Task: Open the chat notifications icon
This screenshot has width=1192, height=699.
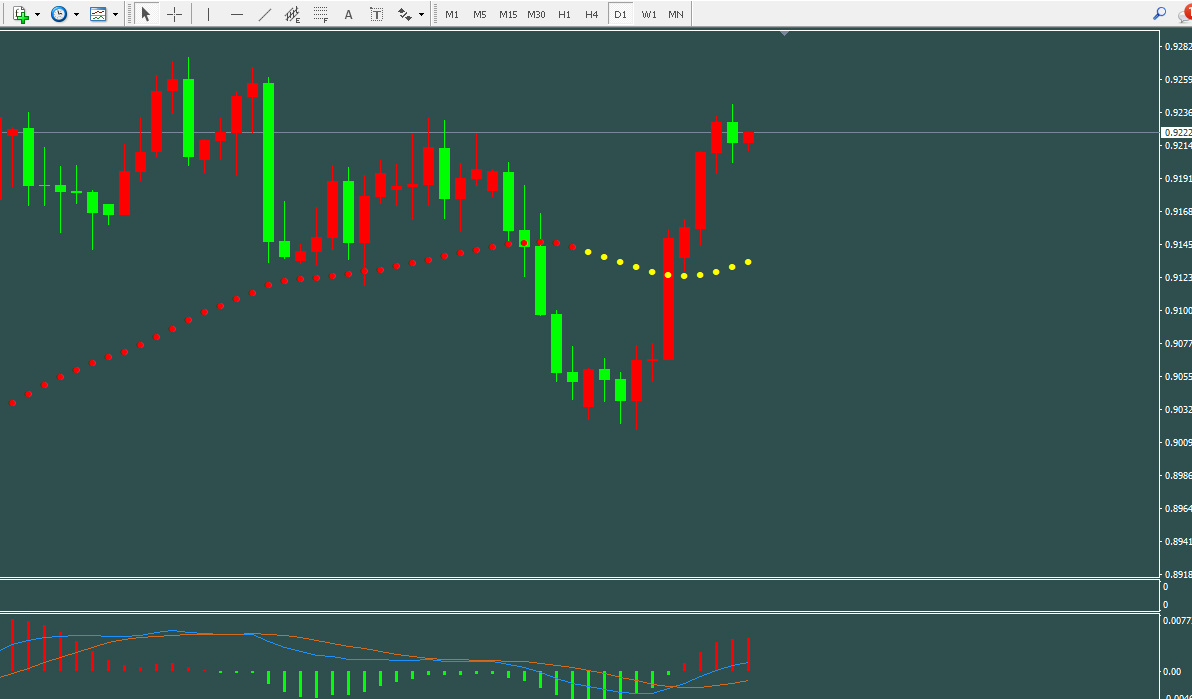Action: click(1184, 13)
